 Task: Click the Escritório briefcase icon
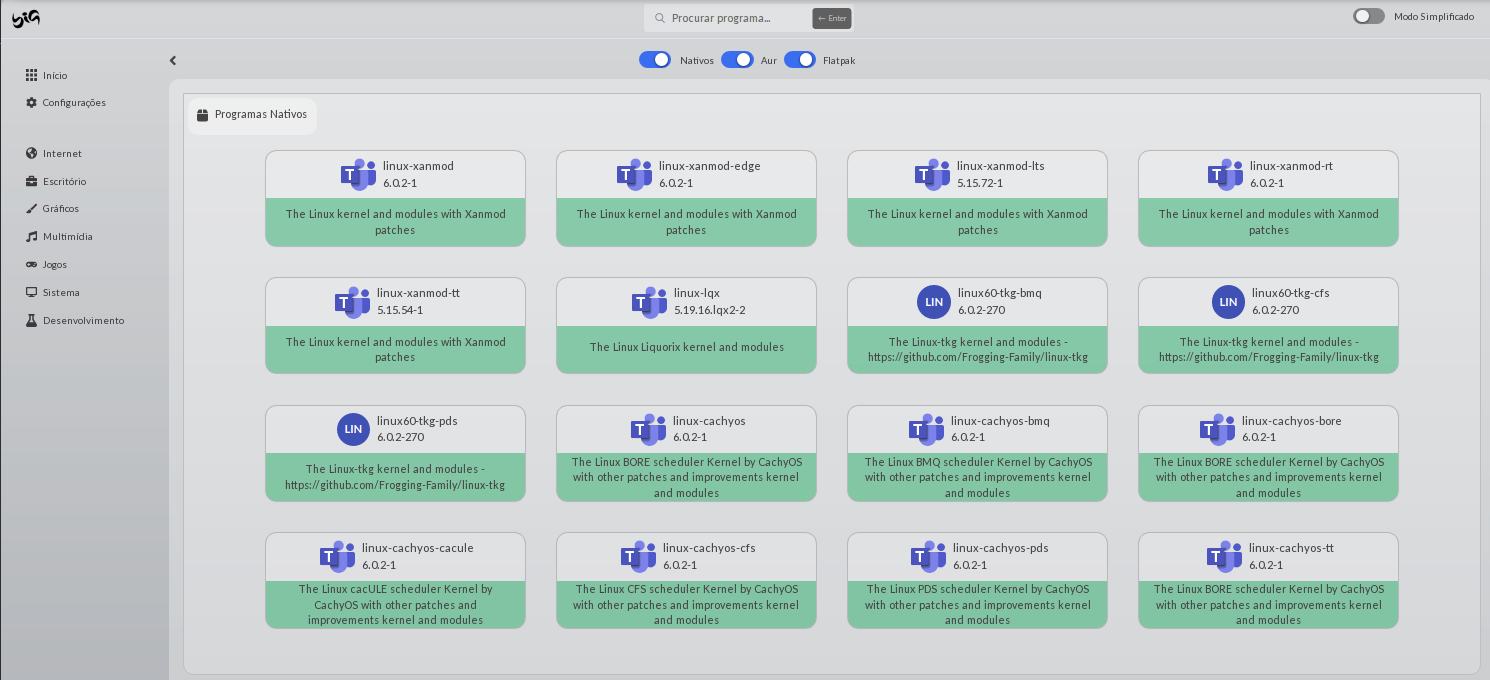point(32,181)
